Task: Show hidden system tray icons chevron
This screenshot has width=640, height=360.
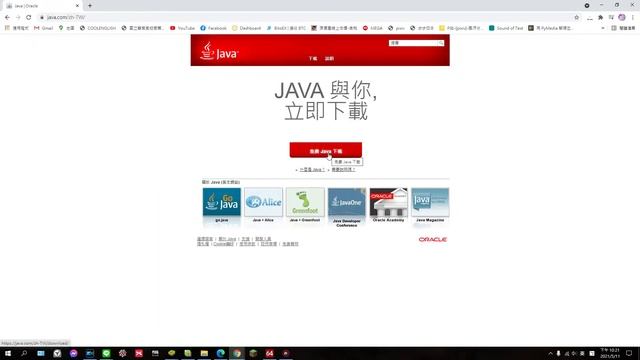Action: (x=550, y=353)
